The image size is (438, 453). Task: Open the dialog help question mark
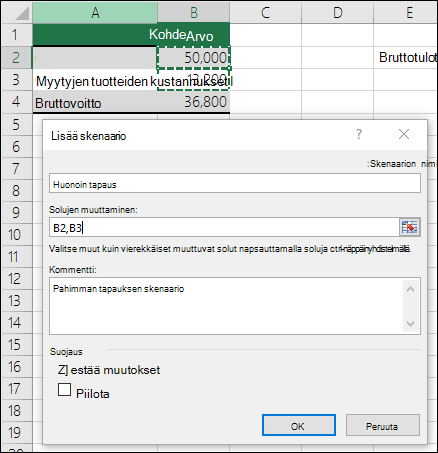tap(359, 134)
